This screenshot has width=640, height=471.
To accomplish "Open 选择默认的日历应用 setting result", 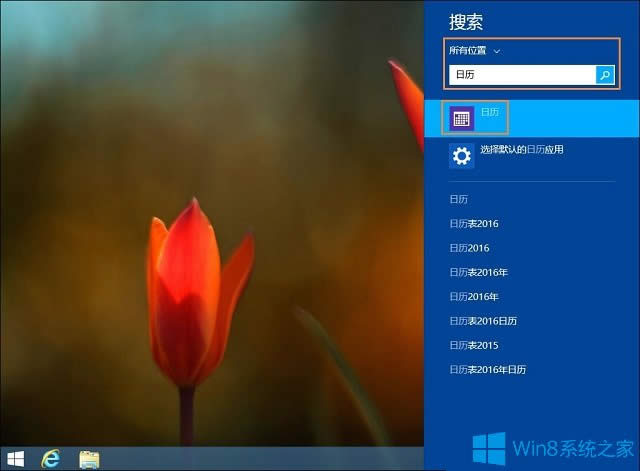I will [x=521, y=150].
